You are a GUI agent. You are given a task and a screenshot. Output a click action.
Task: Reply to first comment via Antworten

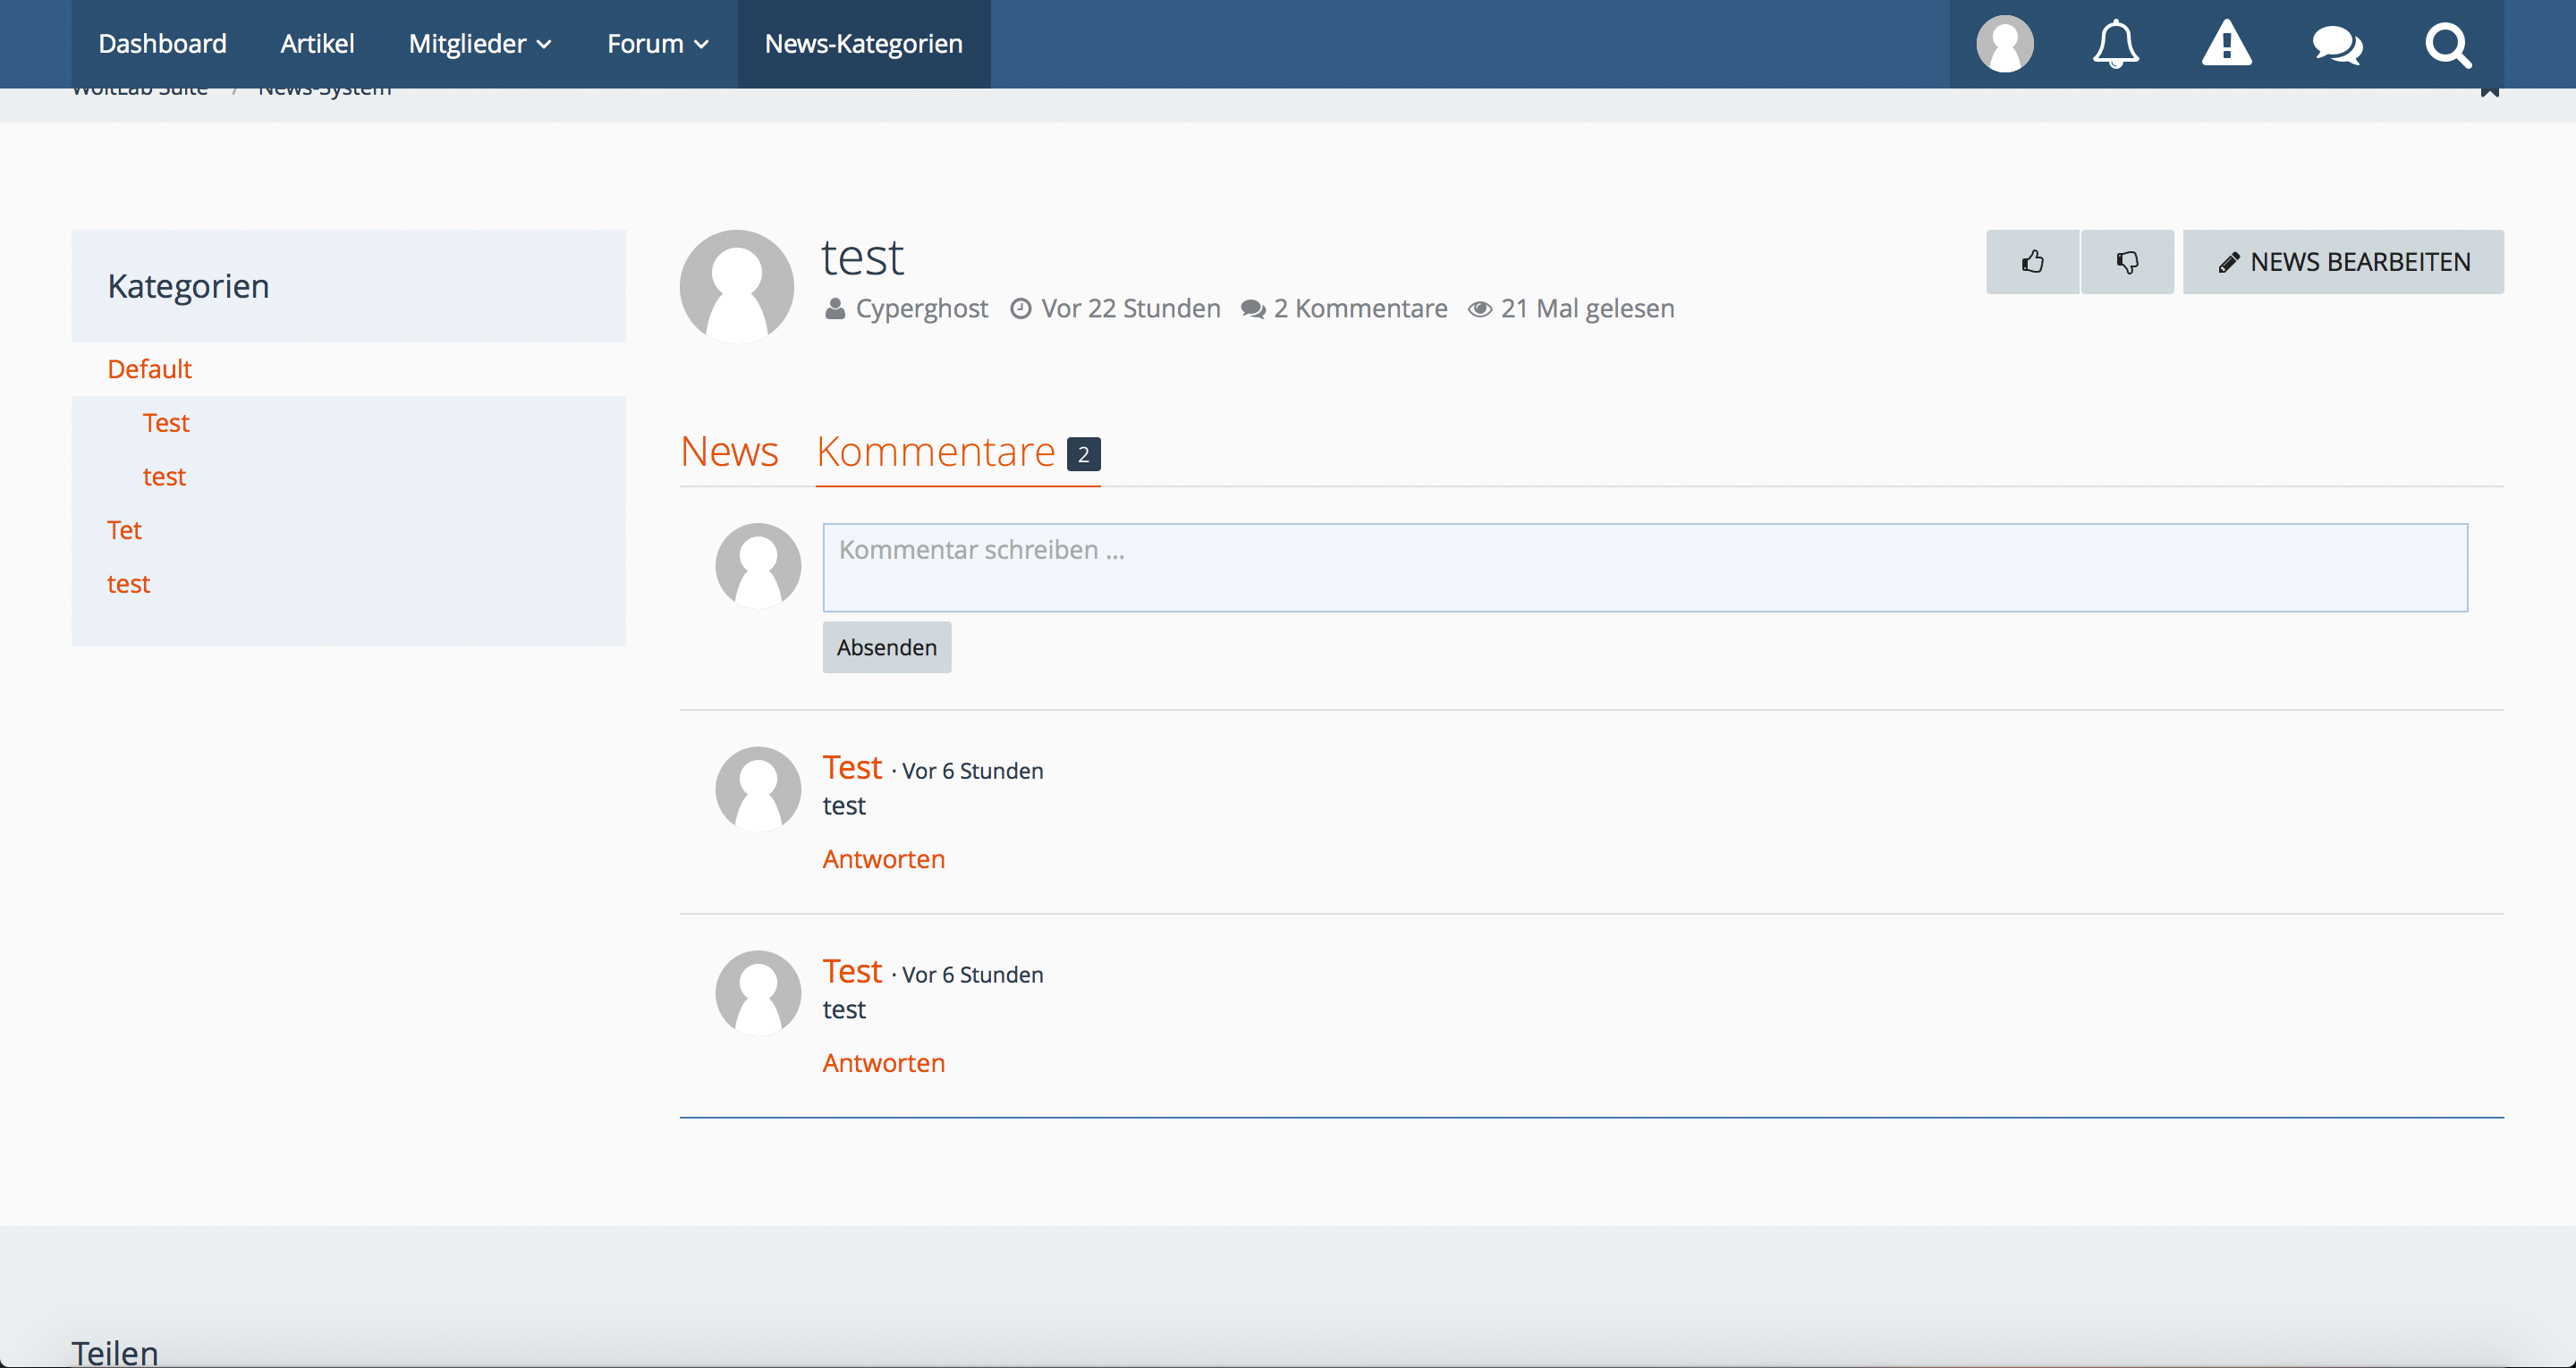(883, 859)
